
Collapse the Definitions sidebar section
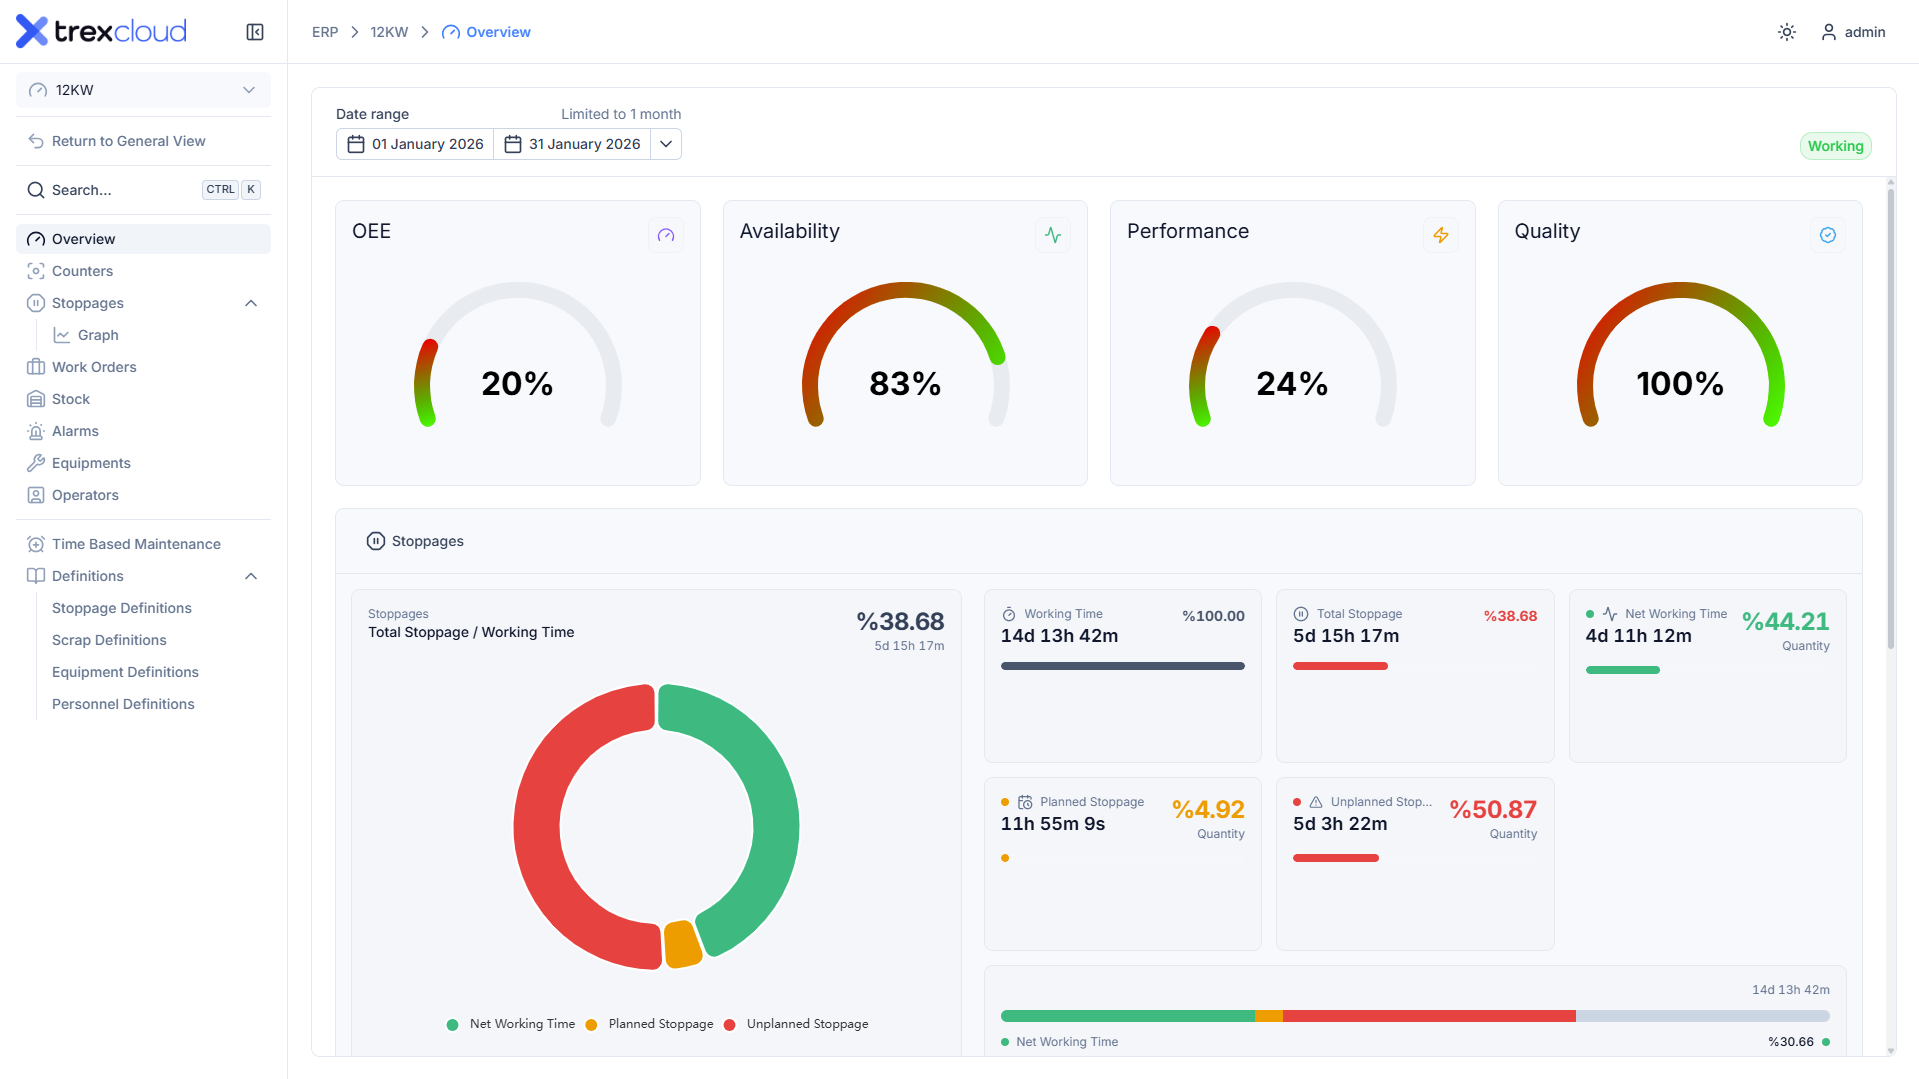[251, 576]
